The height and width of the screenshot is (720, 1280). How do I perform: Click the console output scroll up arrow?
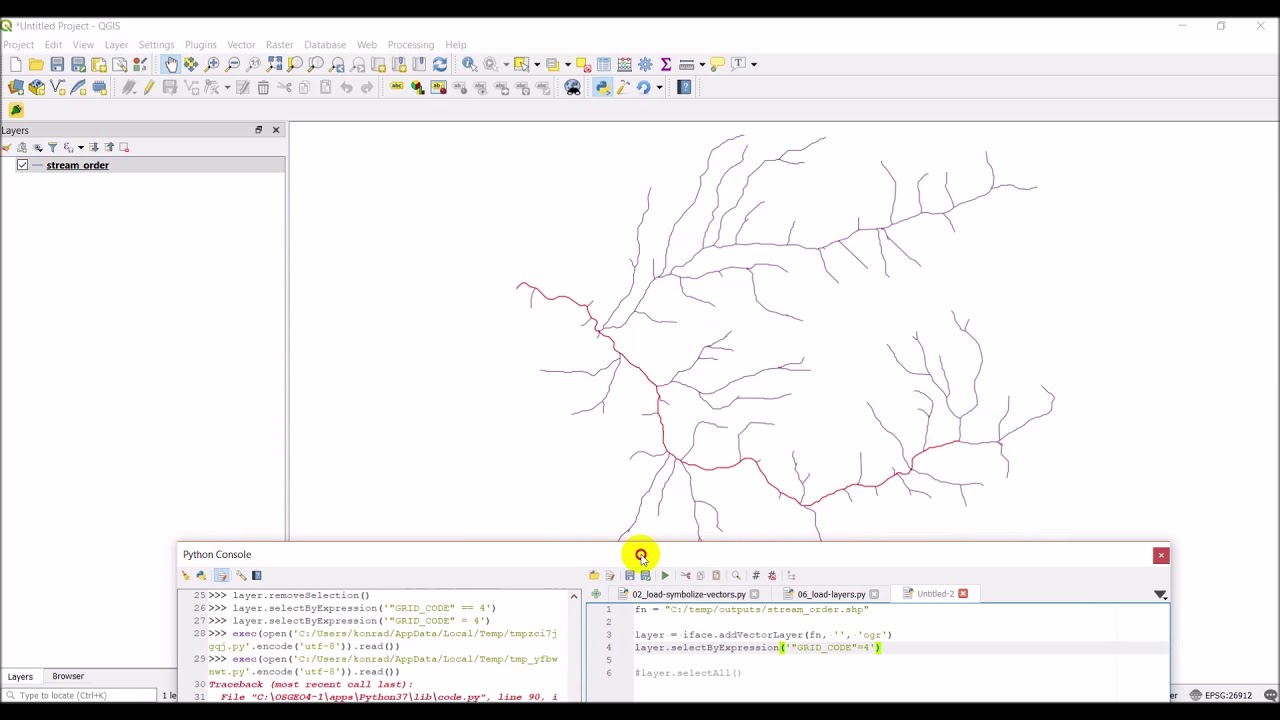574,596
